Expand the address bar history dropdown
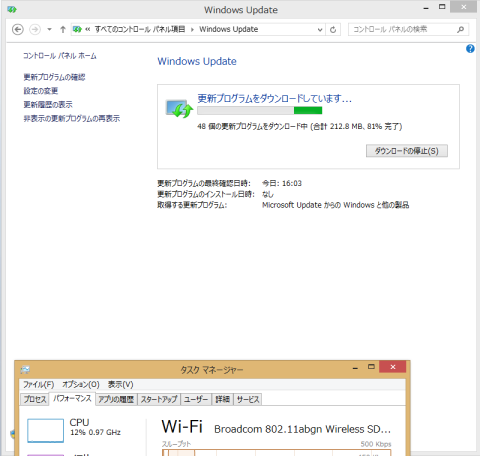This screenshot has height=456, width=480. pos(320,30)
